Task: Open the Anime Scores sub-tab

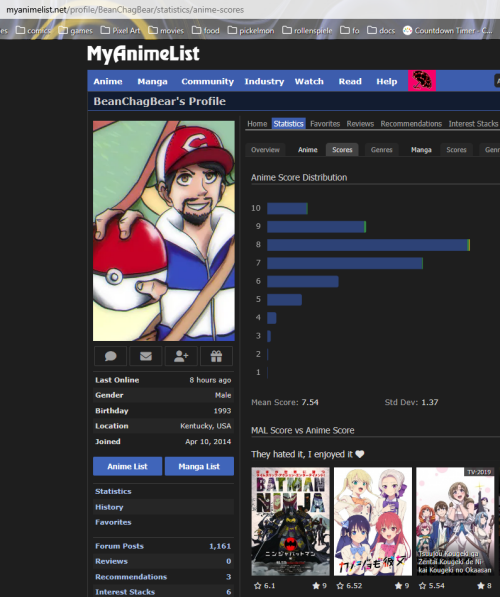Action: click(342, 150)
